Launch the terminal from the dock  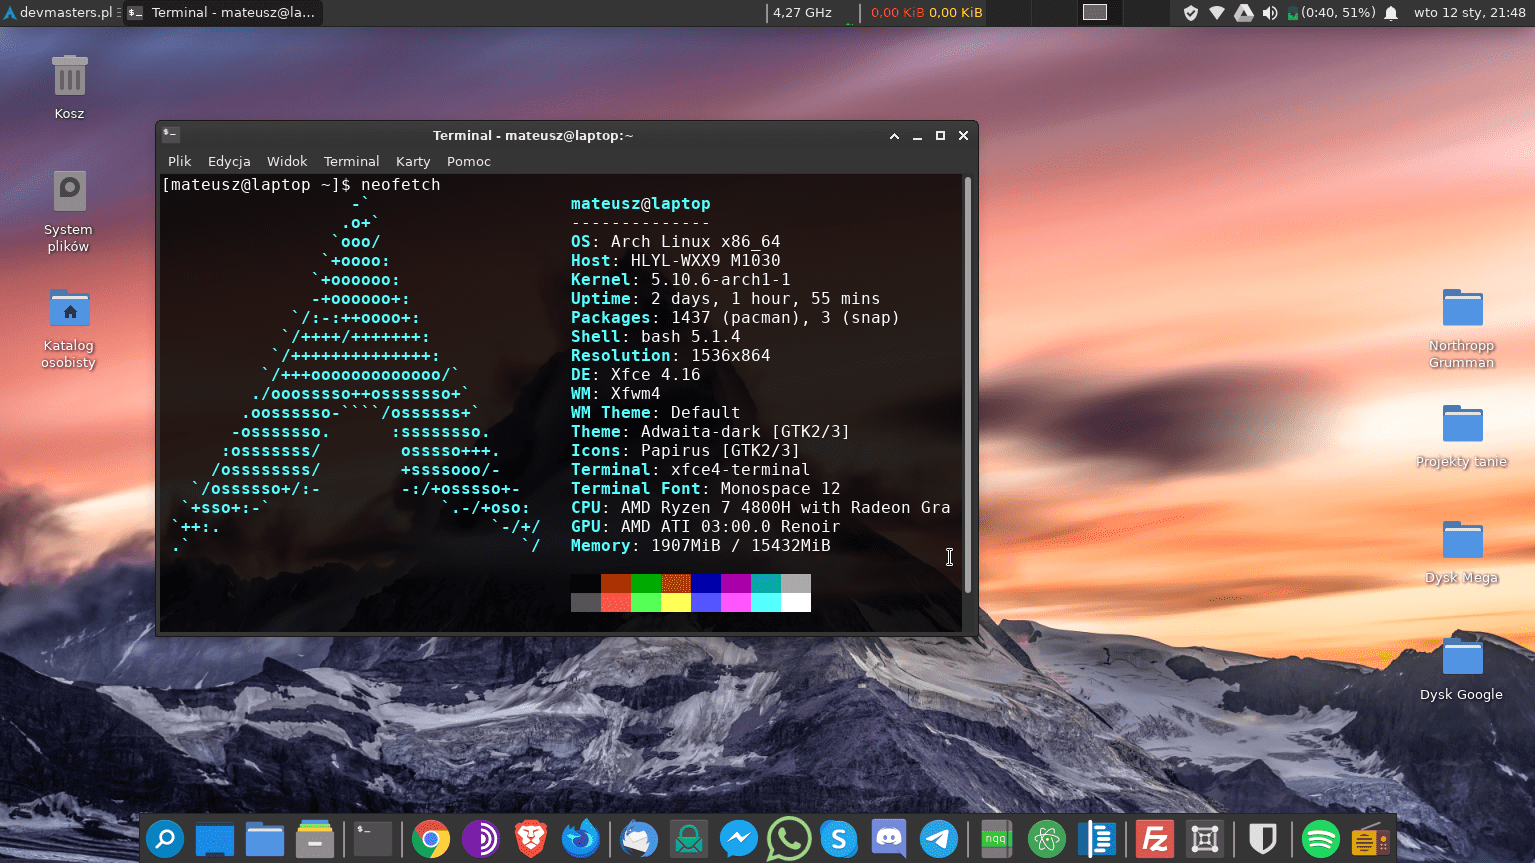(373, 839)
